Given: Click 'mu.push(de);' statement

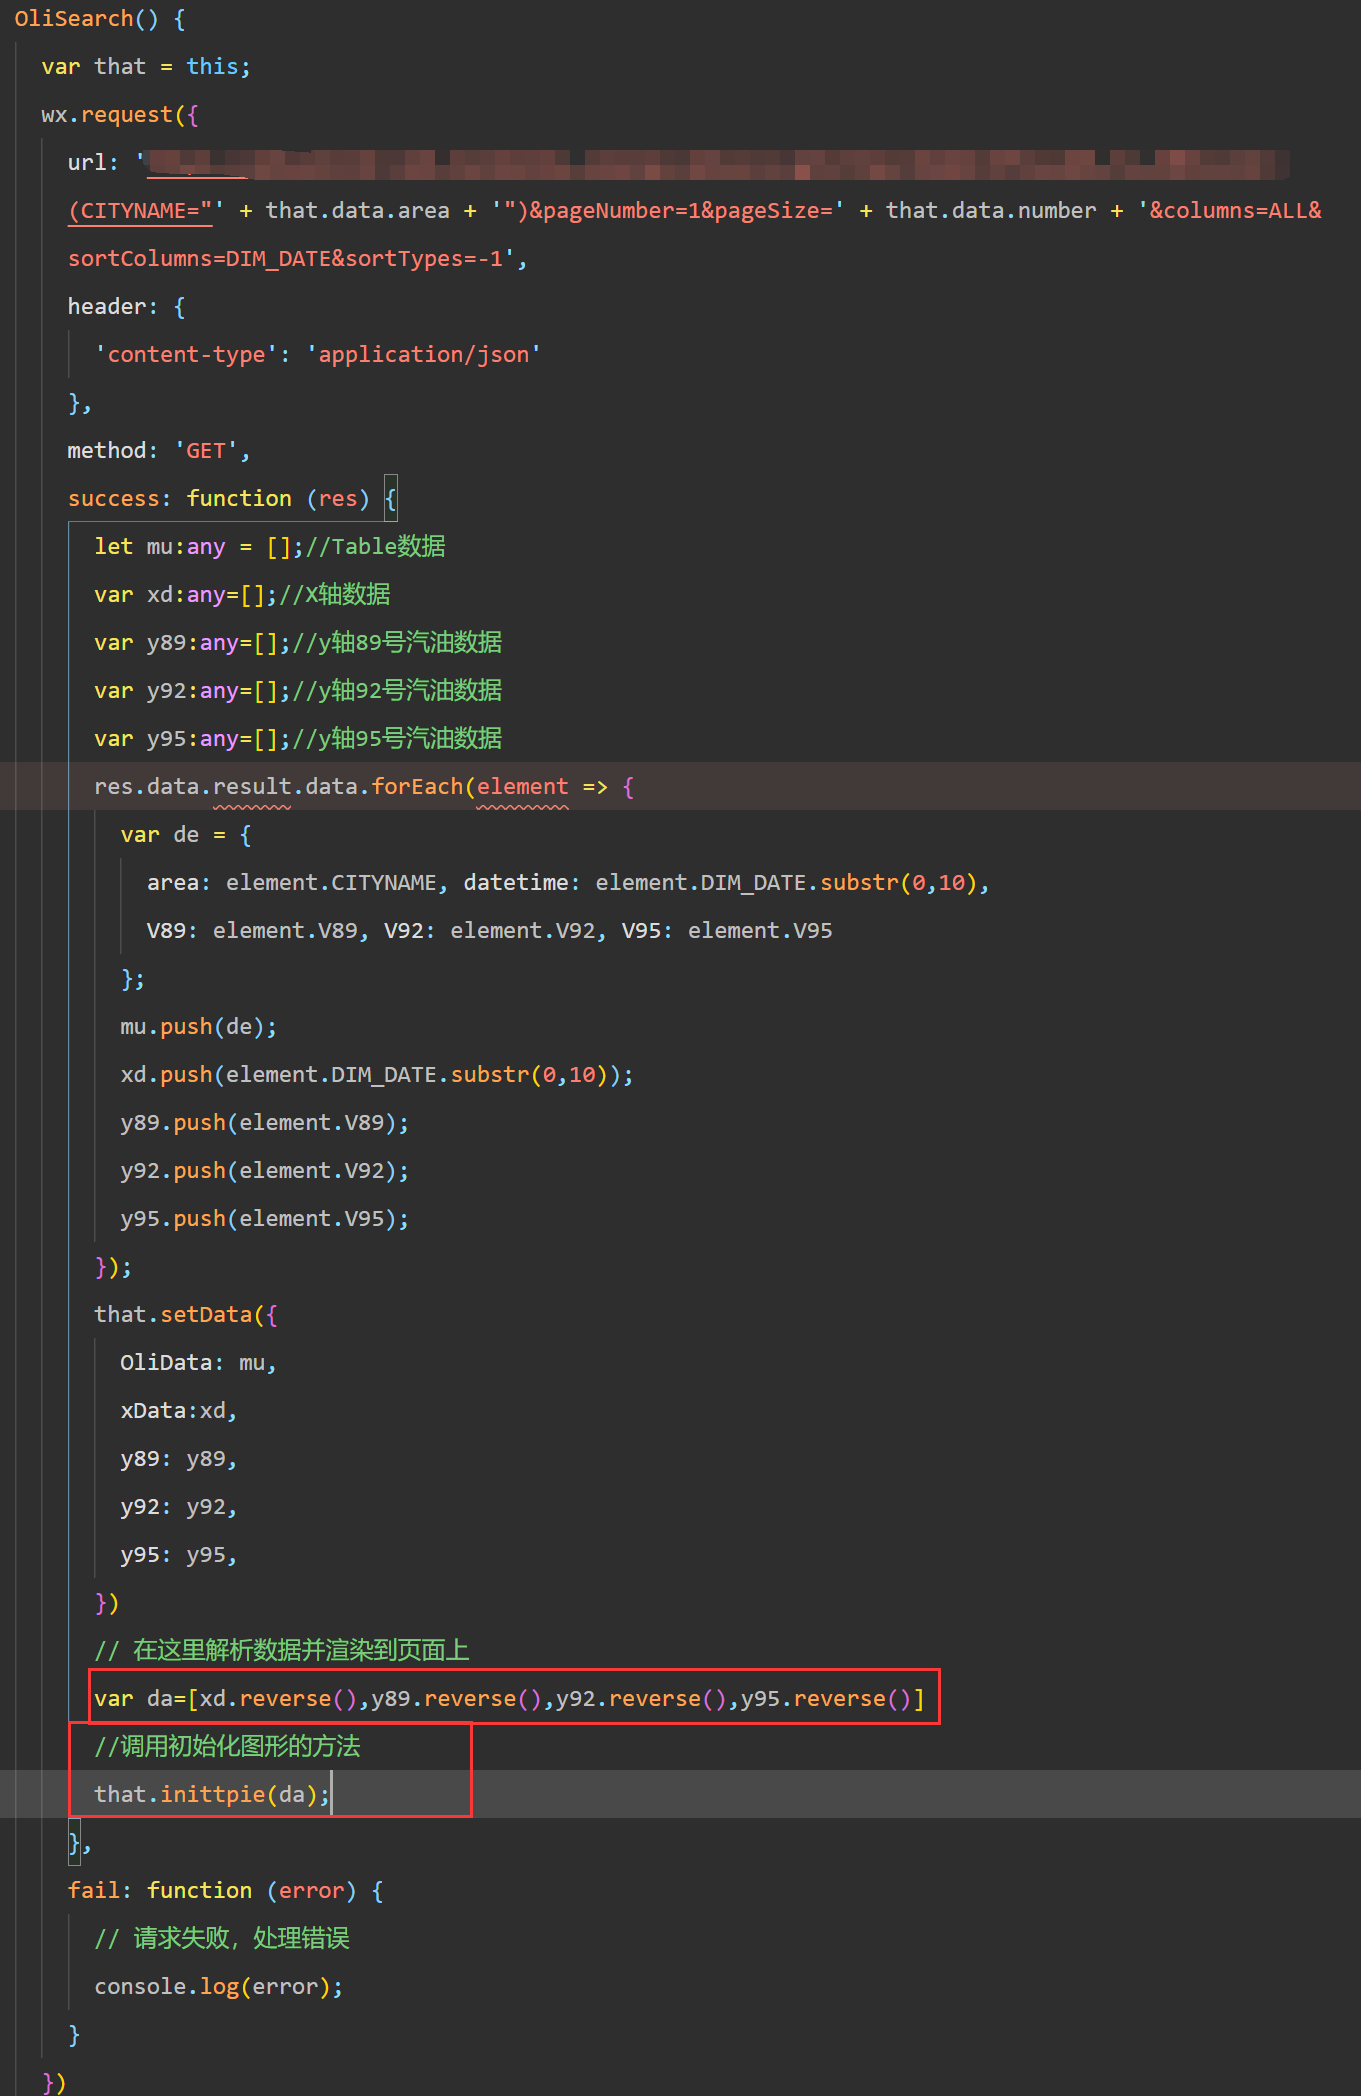Looking at the screenshot, I should (x=199, y=1027).
